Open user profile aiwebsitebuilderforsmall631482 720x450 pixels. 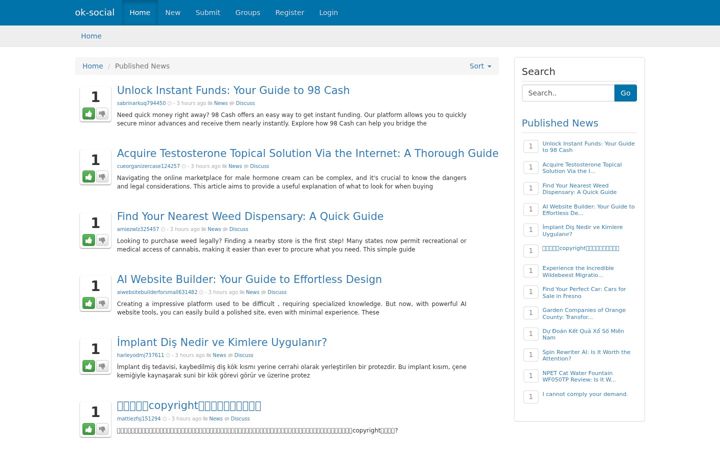[x=157, y=292]
